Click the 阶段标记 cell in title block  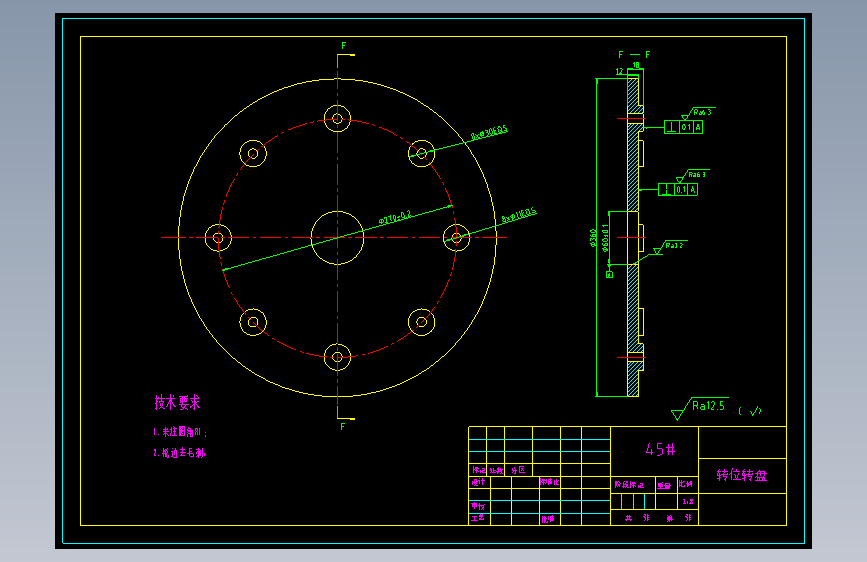point(633,485)
